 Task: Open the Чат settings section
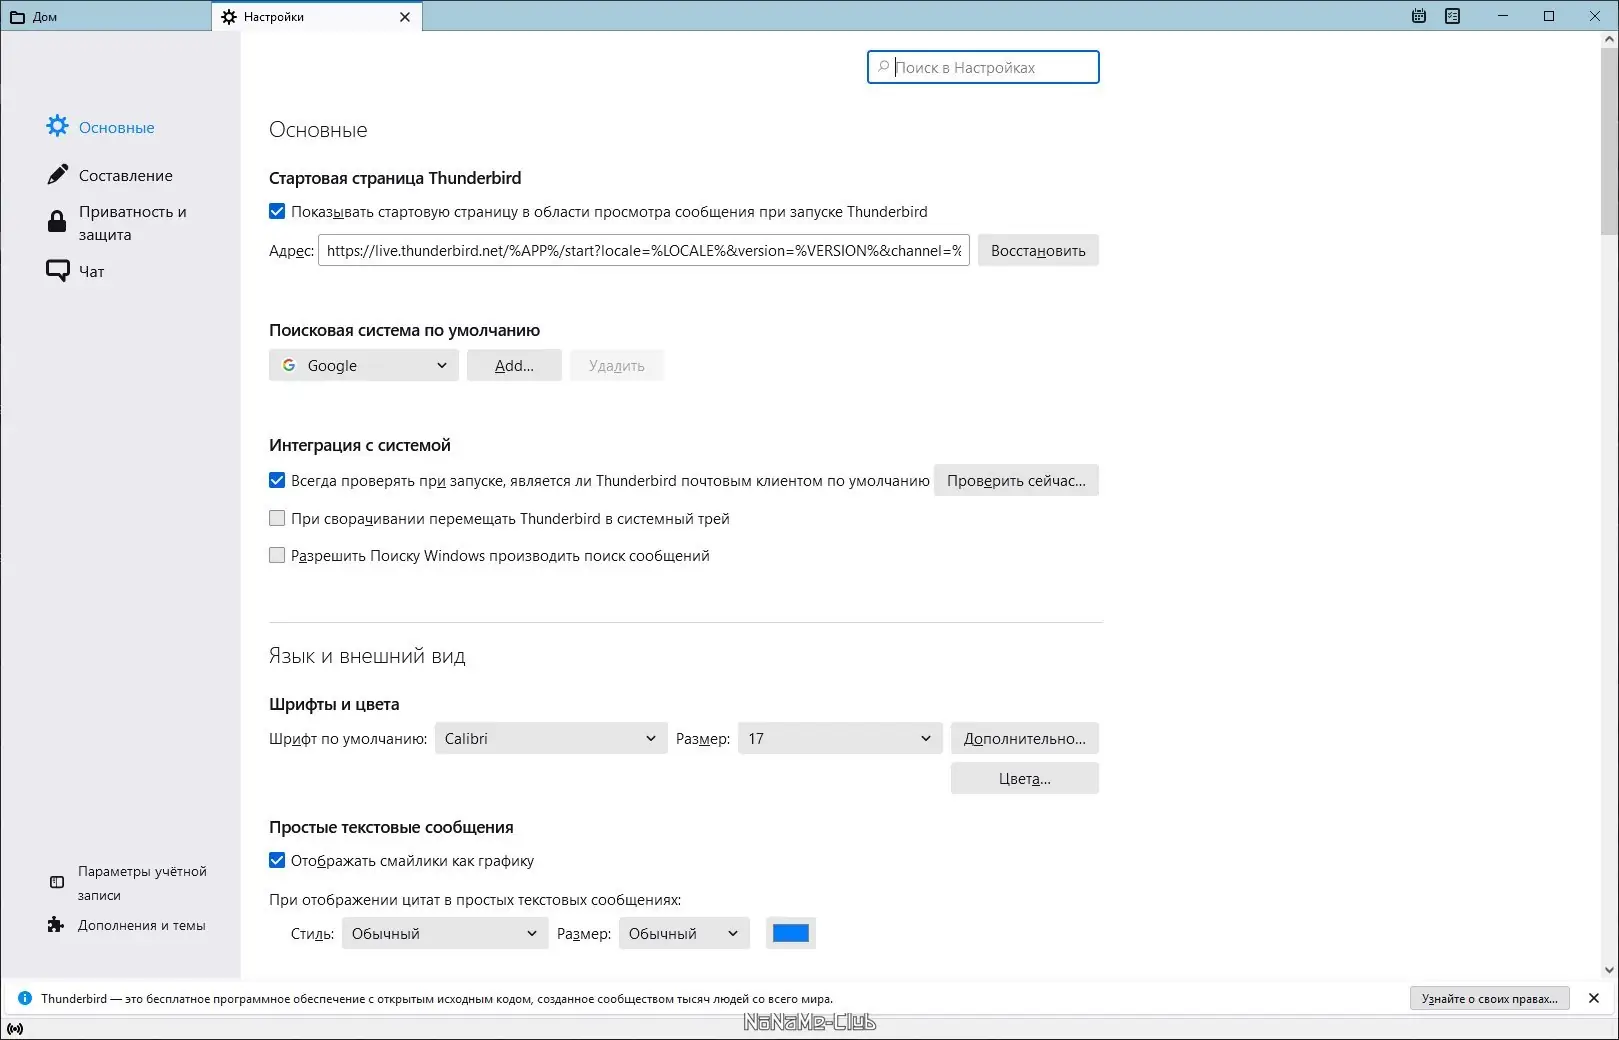(x=91, y=271)
